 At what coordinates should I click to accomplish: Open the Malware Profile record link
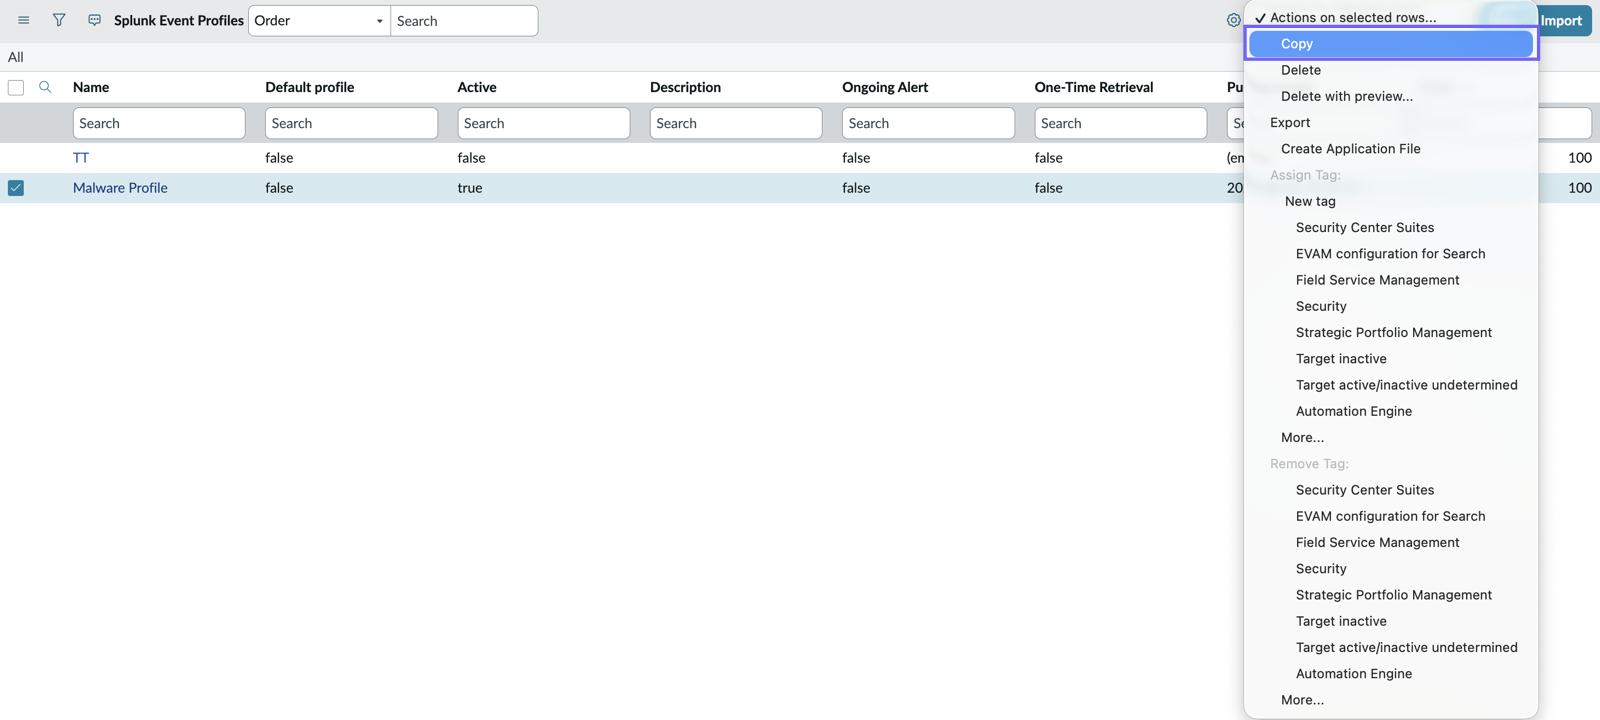120,188
